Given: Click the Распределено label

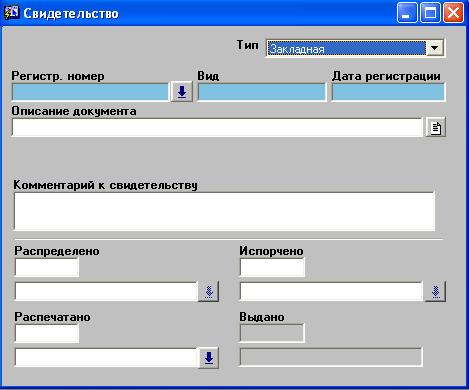Looking at the screenshot, I should (x=57, y=251).
